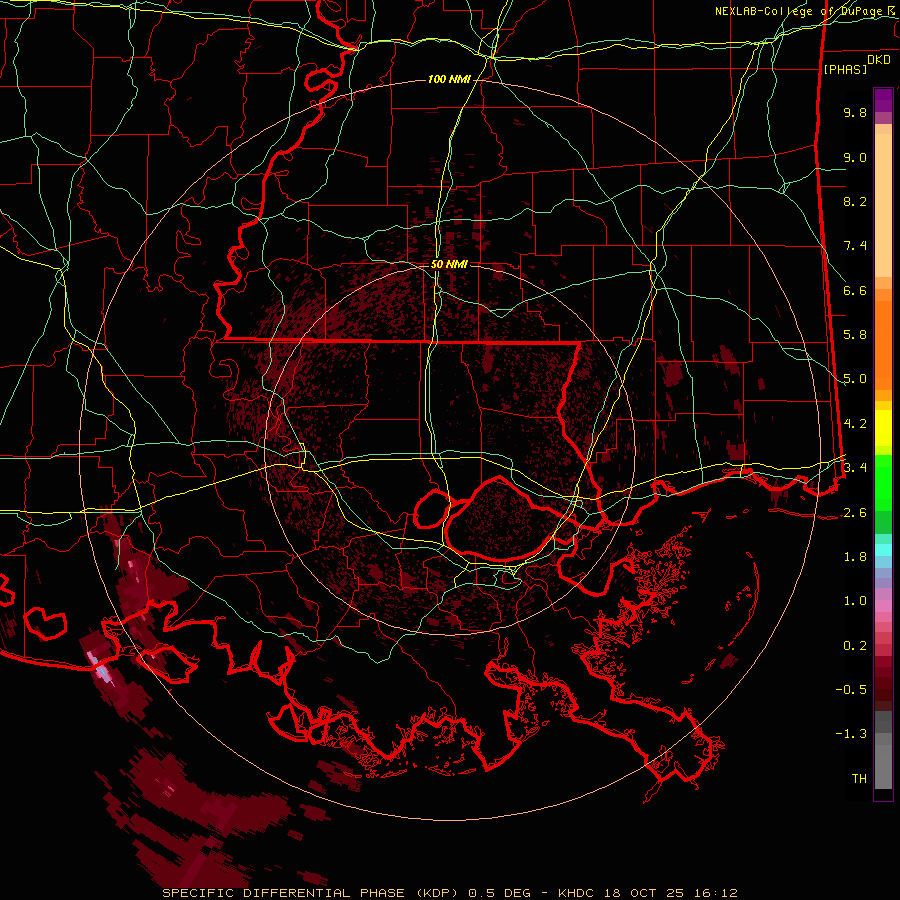Click the 5.8 value on the scale
900x900 pixels.
click(x=855, y=335)
